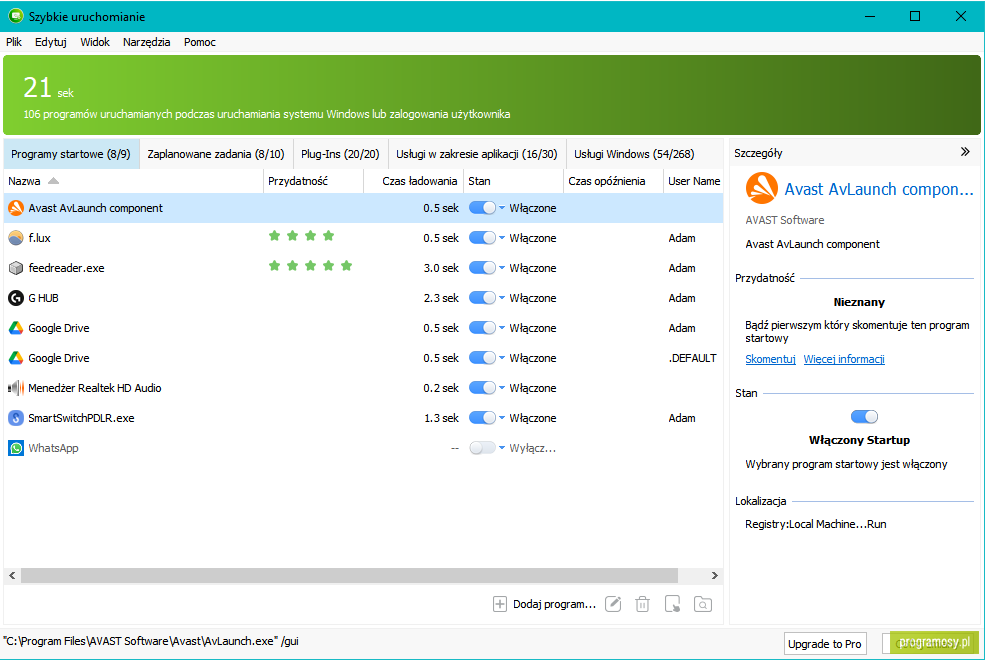985x660 pixels.
Task: Select Programy startowe tab
Action: click(x=71, y=154)
